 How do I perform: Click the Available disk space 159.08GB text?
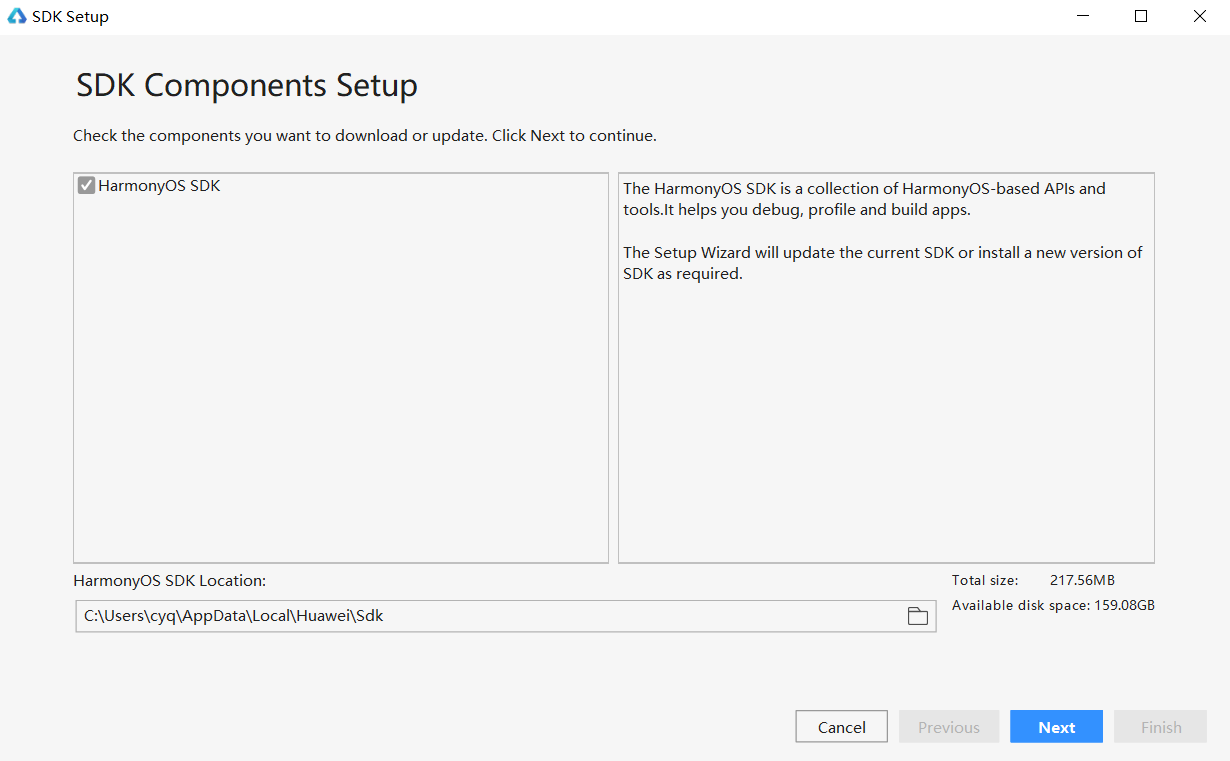tap(1053, 605)
